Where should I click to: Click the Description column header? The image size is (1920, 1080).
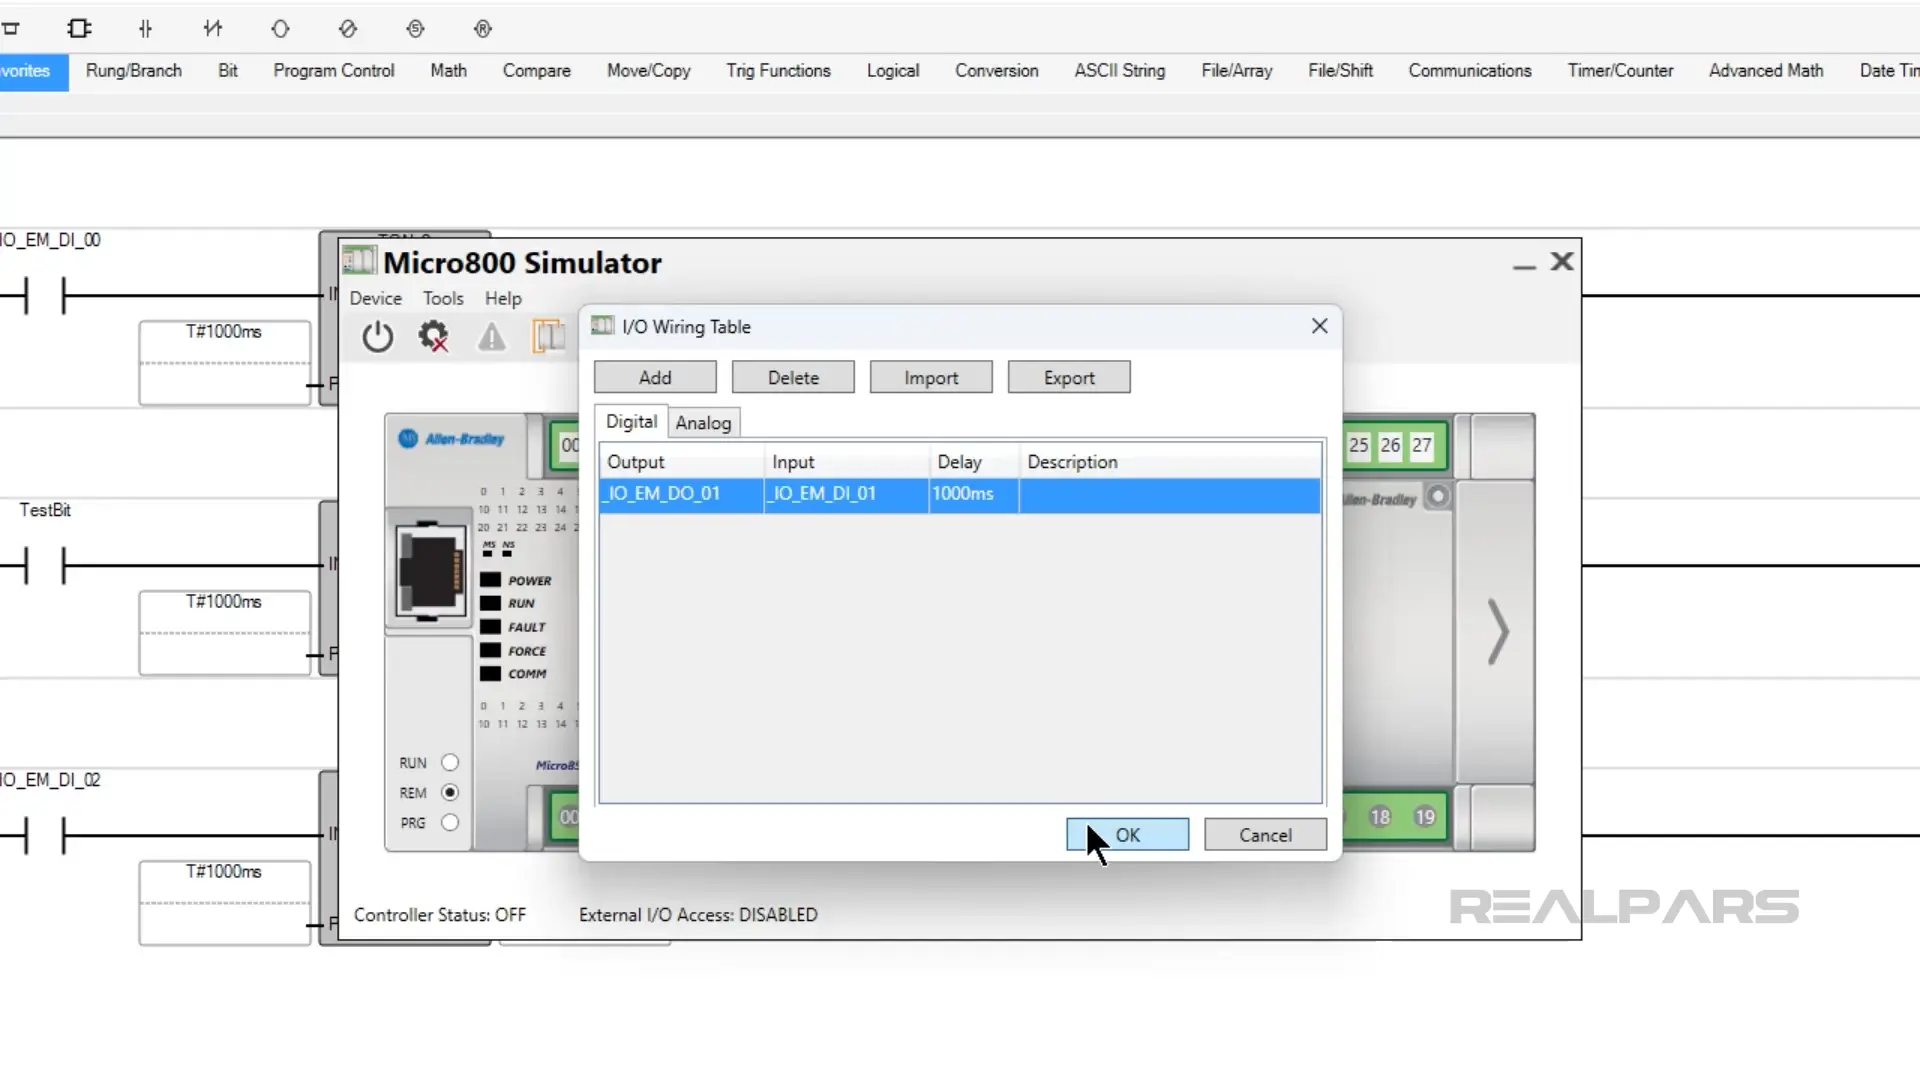tap(1170, 462)
